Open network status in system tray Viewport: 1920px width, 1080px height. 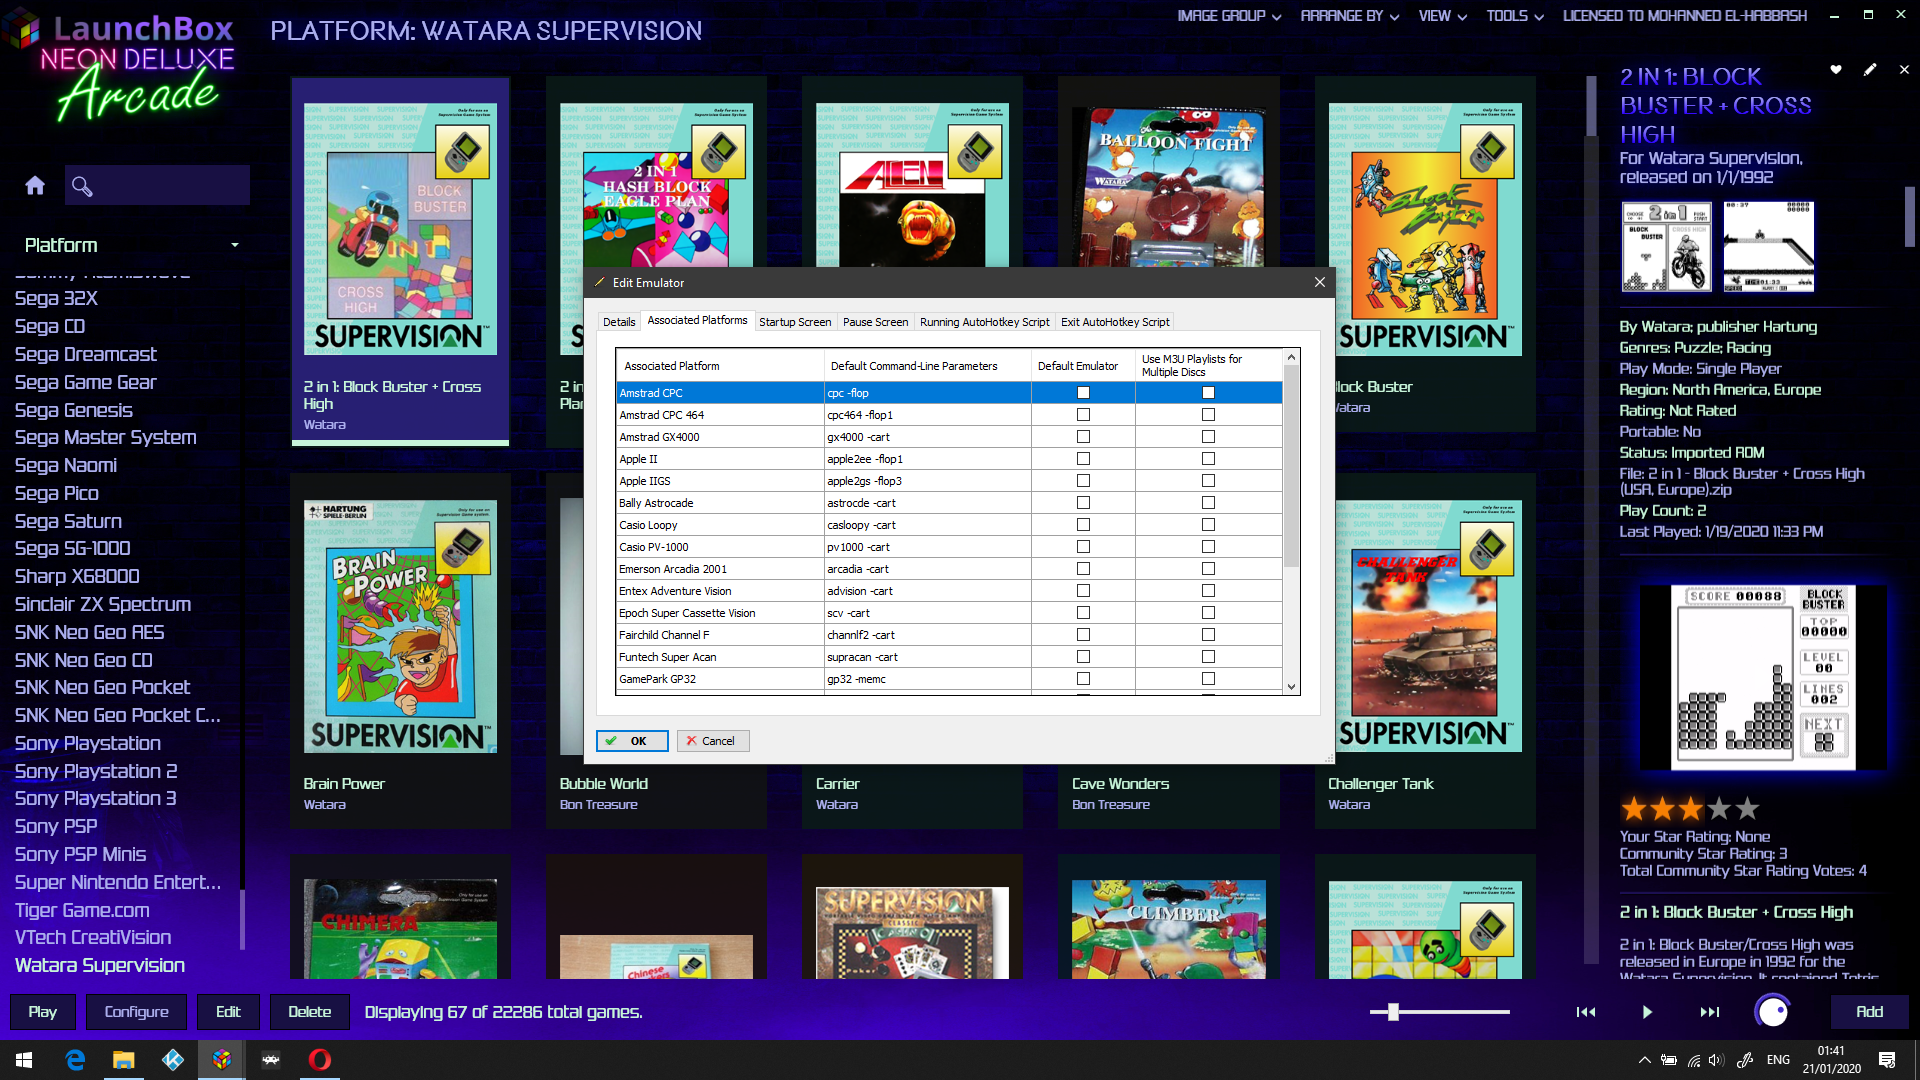(1694, 1060)
